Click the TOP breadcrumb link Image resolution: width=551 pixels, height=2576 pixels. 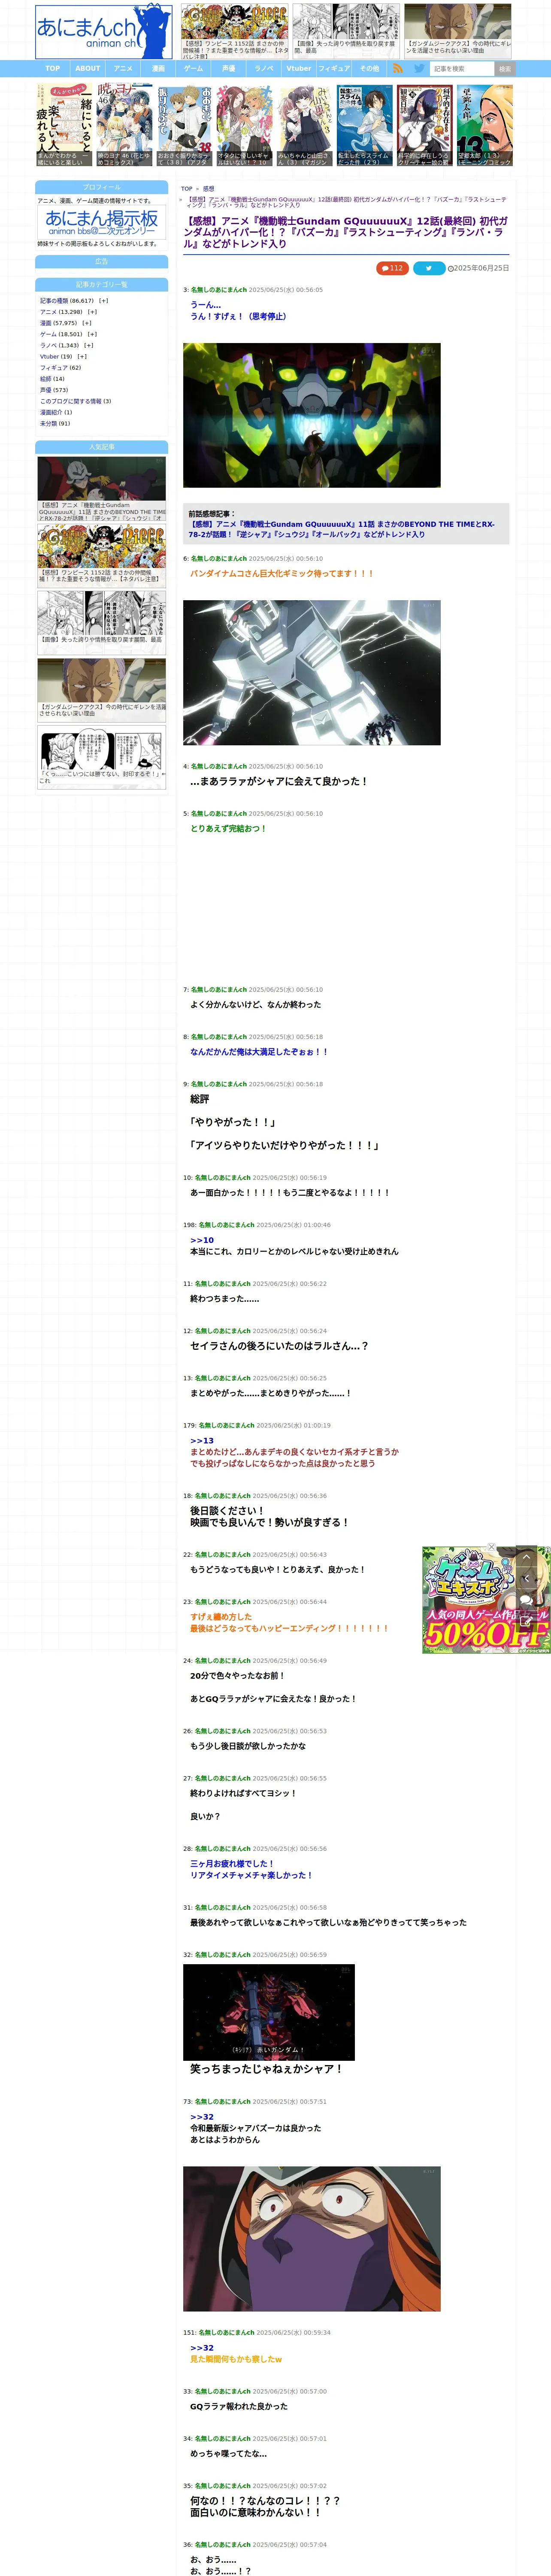pyautogui.click(x=187, y=188)
